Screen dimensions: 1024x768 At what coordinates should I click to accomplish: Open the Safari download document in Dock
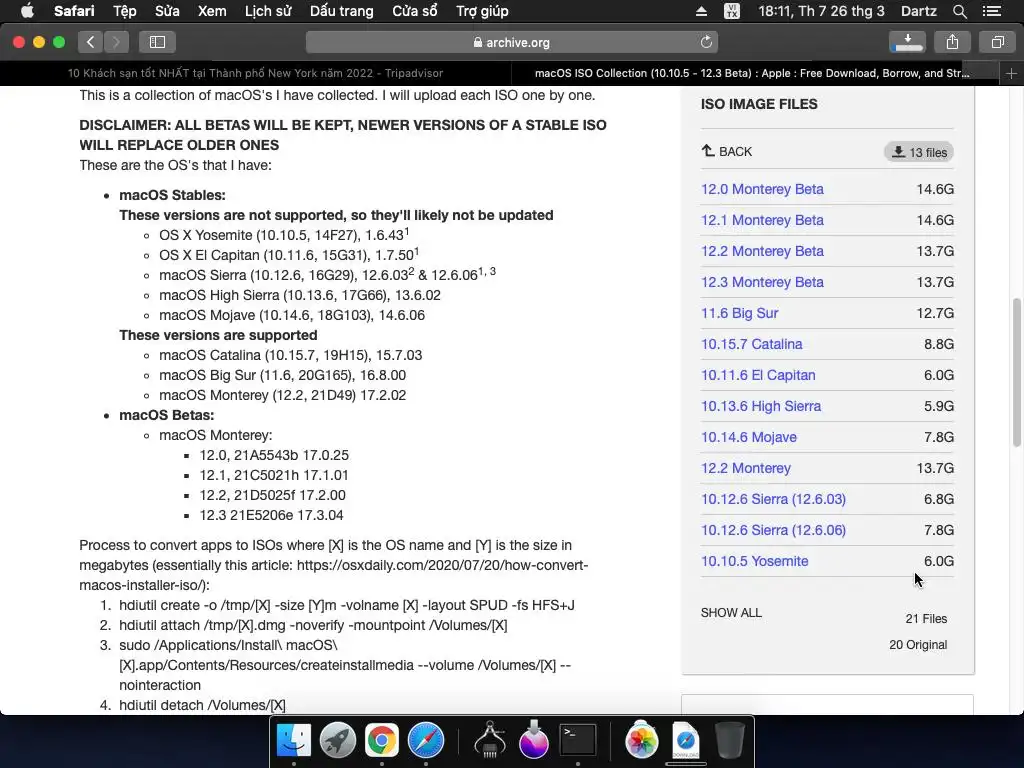[x=686, y=740]
